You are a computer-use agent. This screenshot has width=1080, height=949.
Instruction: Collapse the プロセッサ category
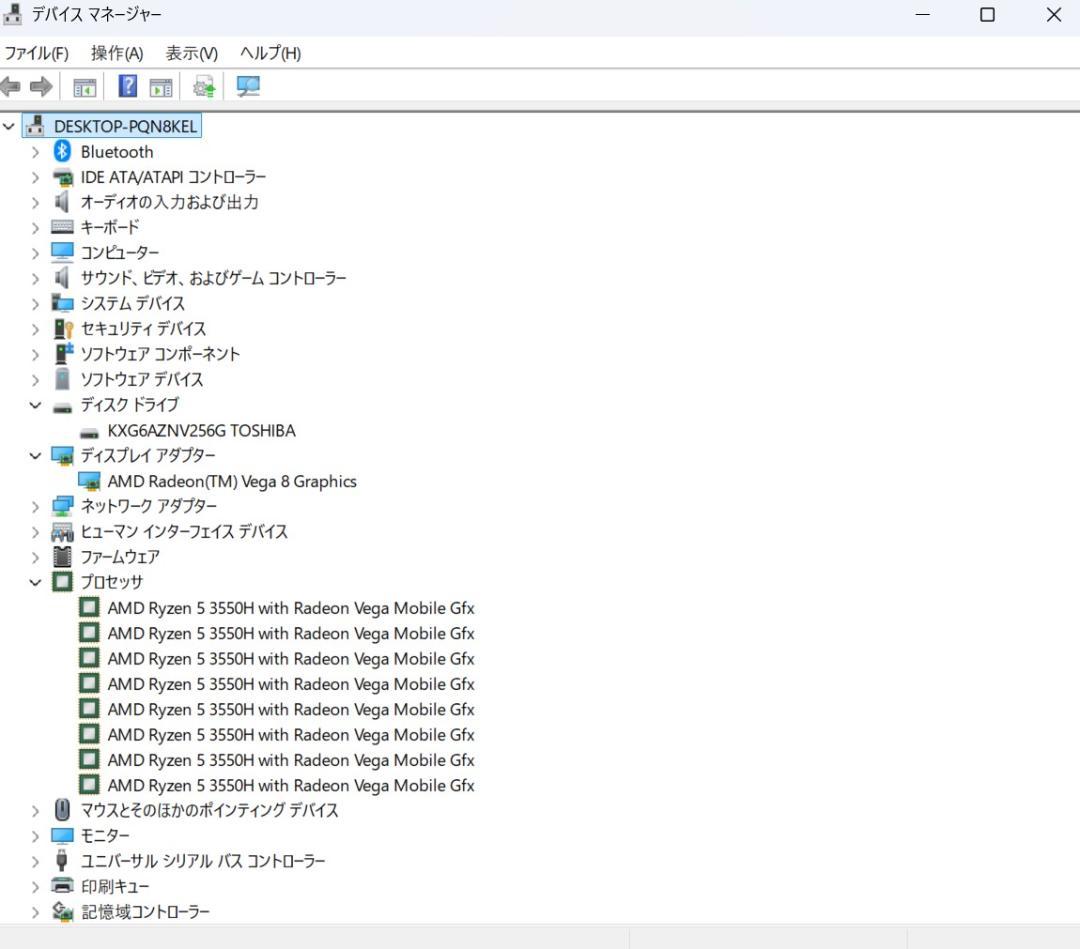(35, 582)
